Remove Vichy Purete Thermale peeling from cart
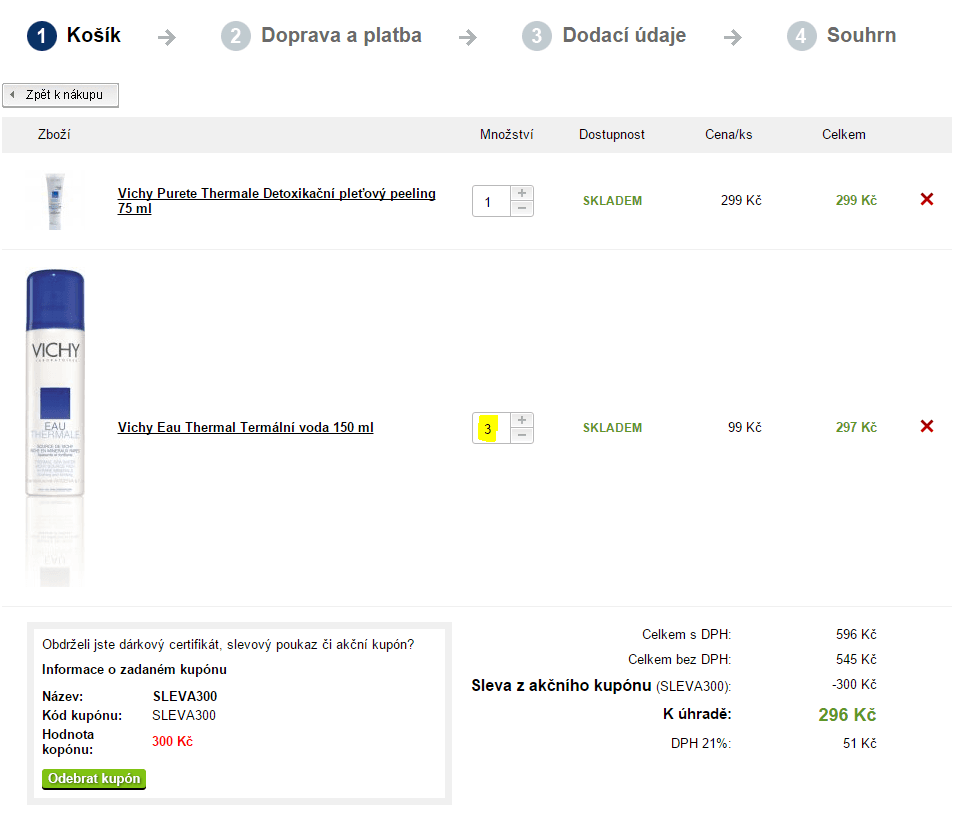Image resolution: width=963 pixels, height=819 pixels. click(x=927, y=200)
